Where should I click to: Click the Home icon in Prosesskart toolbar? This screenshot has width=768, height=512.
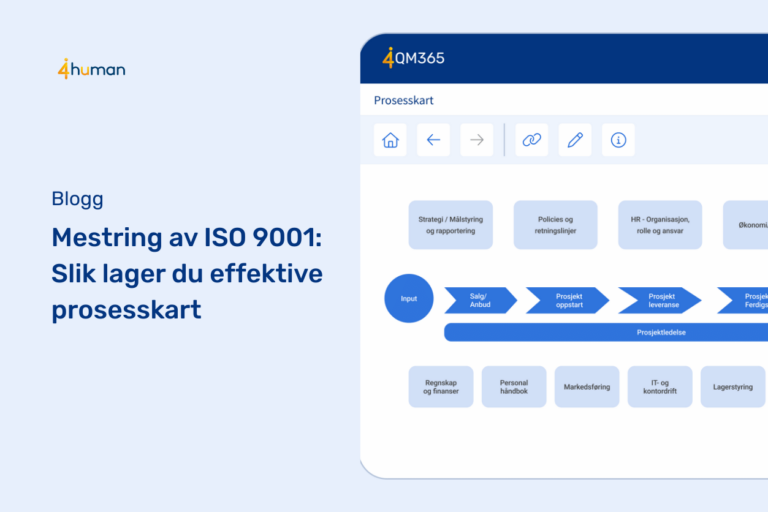pyautogui.click(x=390, y=140)
